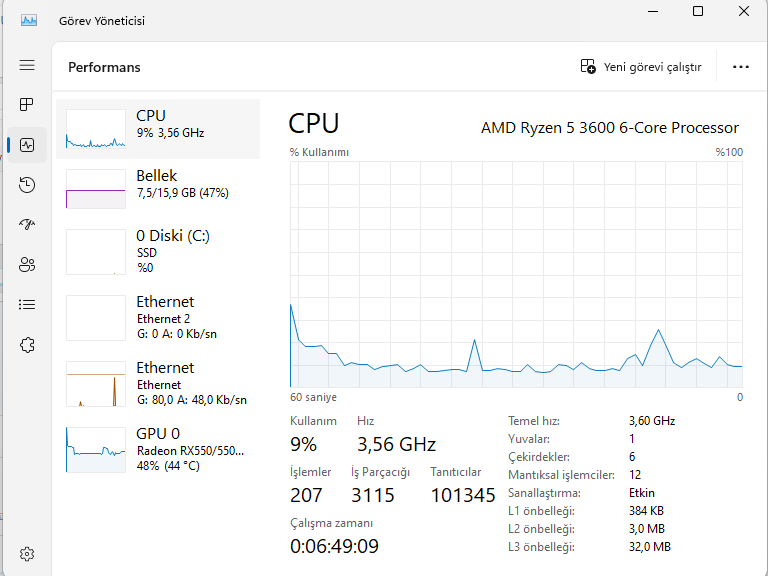Click the Bellek mini graph thumbnail
Viewport: 768px width, 576px height.
(96, 188)
